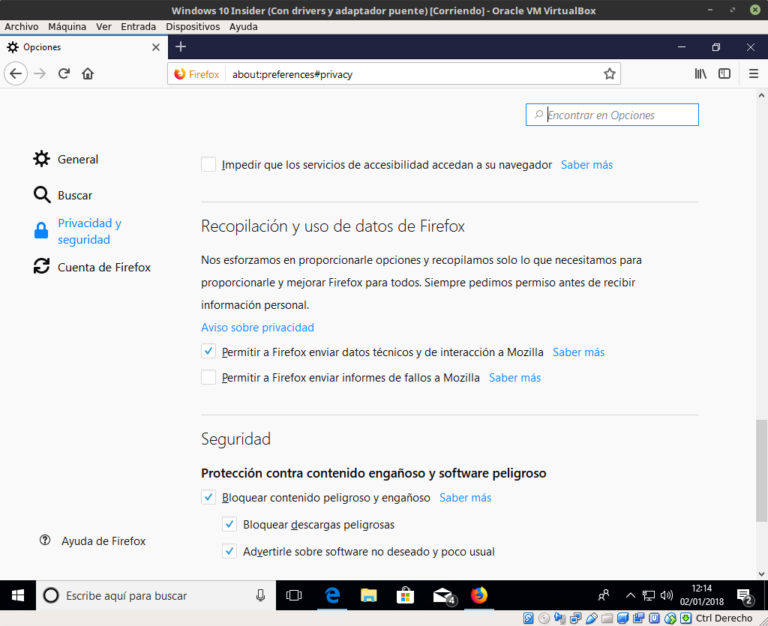Bookmark this page with the star icon
The height and width of the screenshot is (626, 768).
[x=609, y=74]
